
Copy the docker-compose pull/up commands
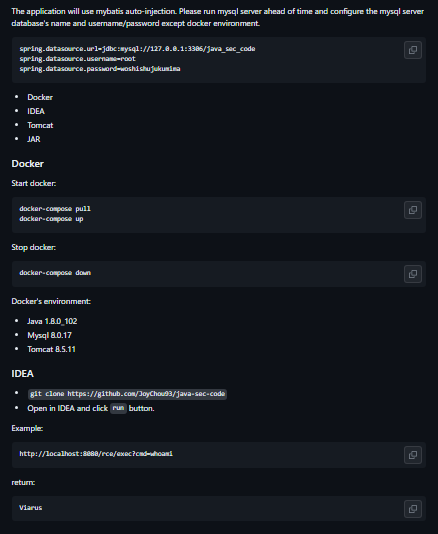click(413, 210)
